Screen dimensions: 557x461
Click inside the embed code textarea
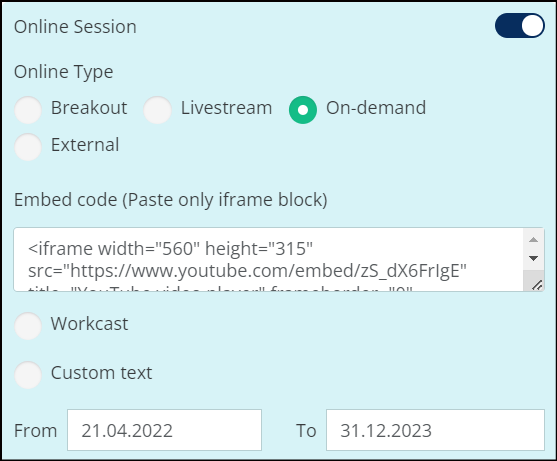pos(268,259)
